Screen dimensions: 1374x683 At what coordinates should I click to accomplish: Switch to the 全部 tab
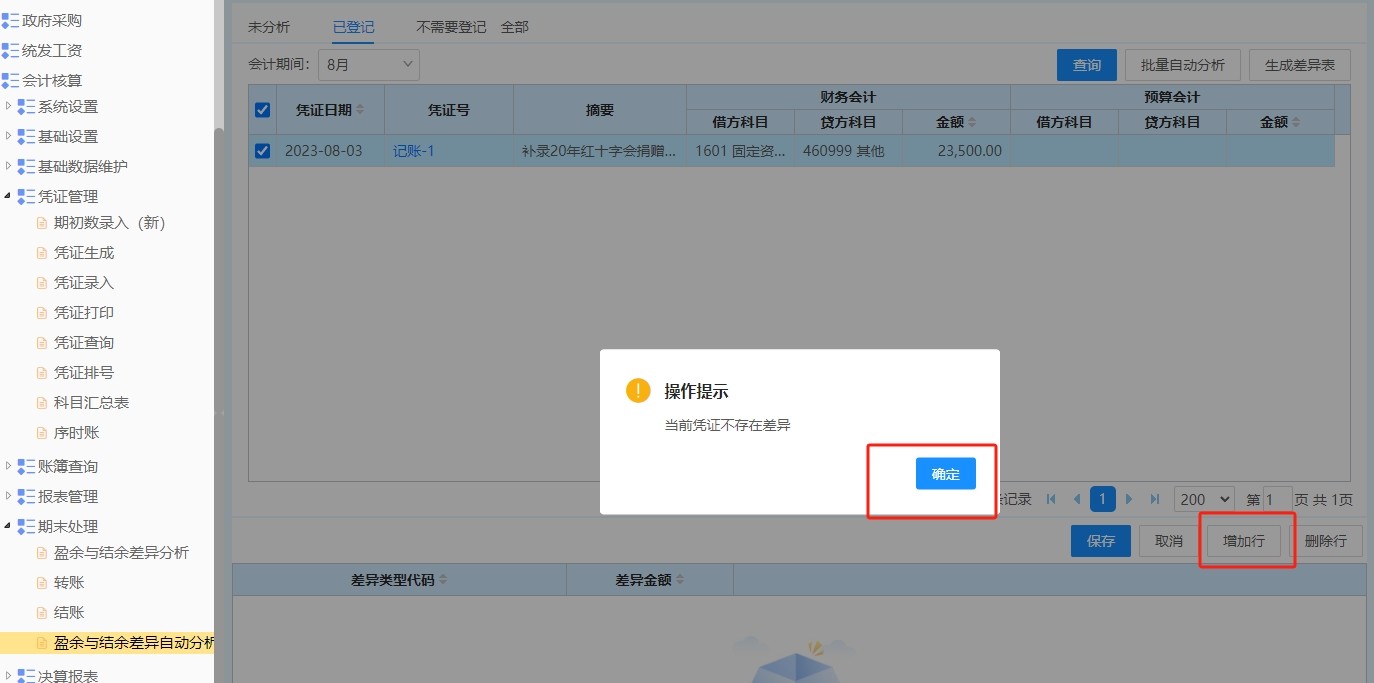tap(515, 27)
